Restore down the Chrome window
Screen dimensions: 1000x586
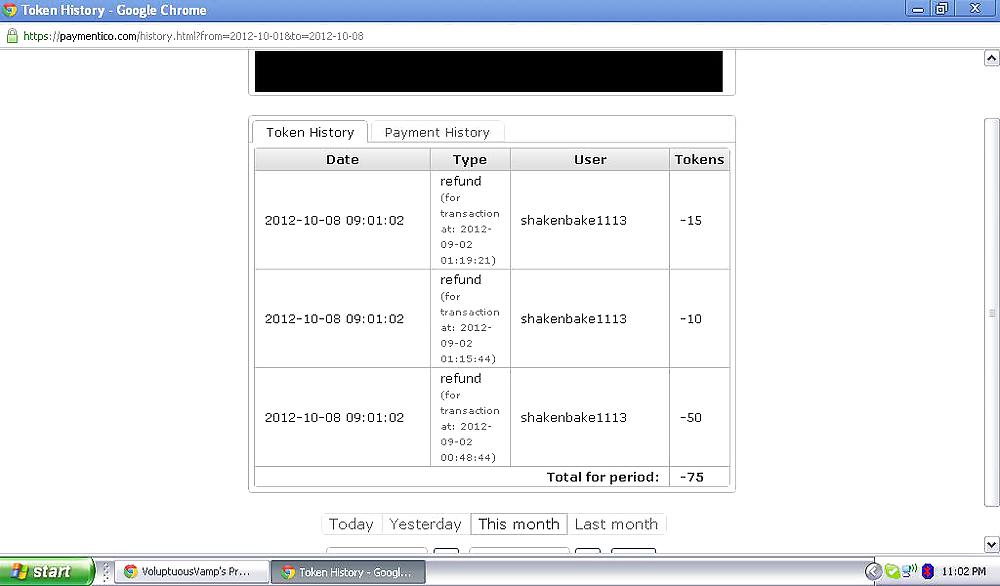coord(941,9)
